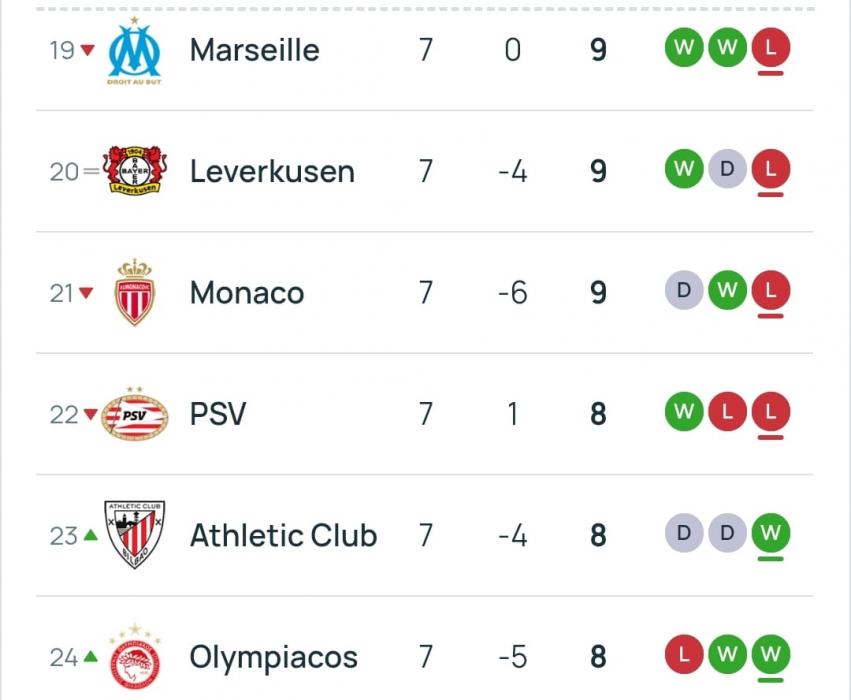
Task: Click the Marseille club crest
Action: [134, 50]
